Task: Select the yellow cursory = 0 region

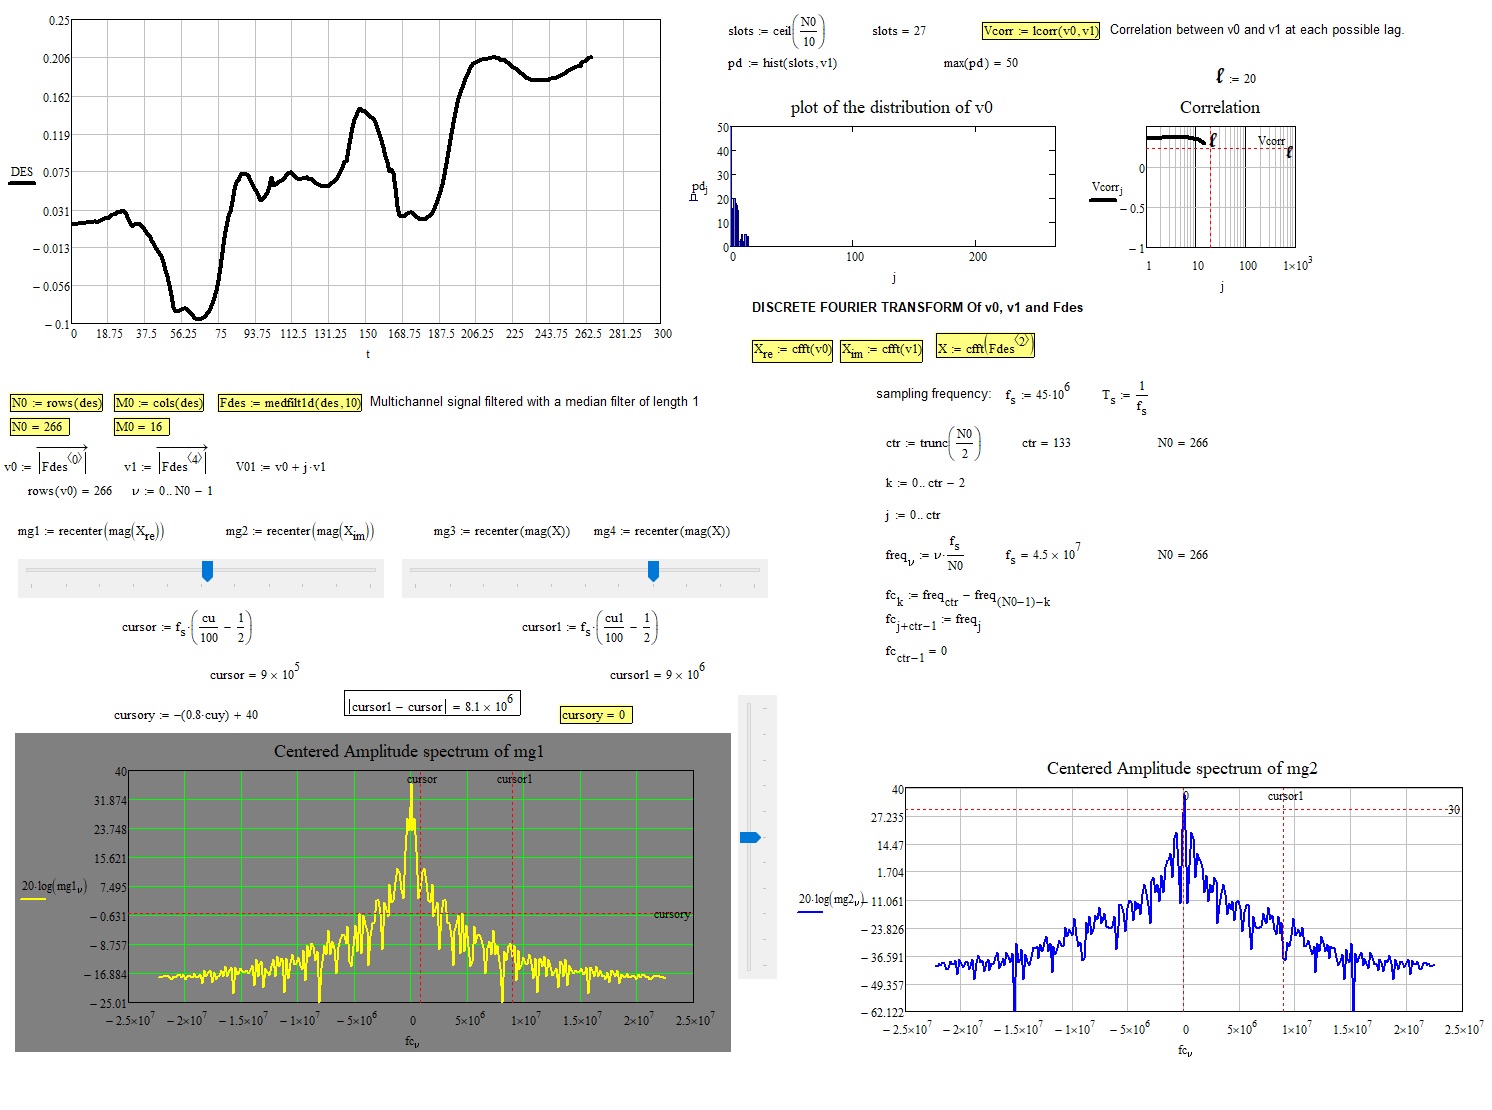Action: point(596,714)
